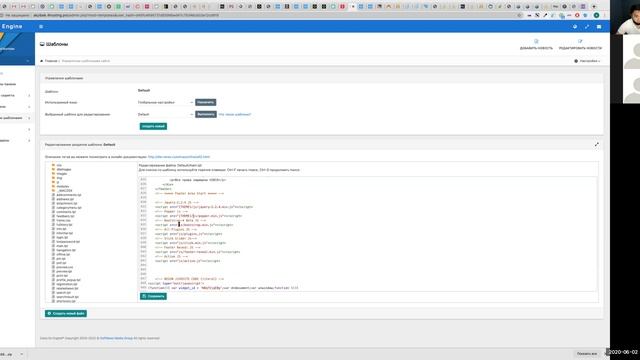This screenshot has width=640, height=360.
Task: Click Показать все in the downloads bar
Action: tap(587, 354)
